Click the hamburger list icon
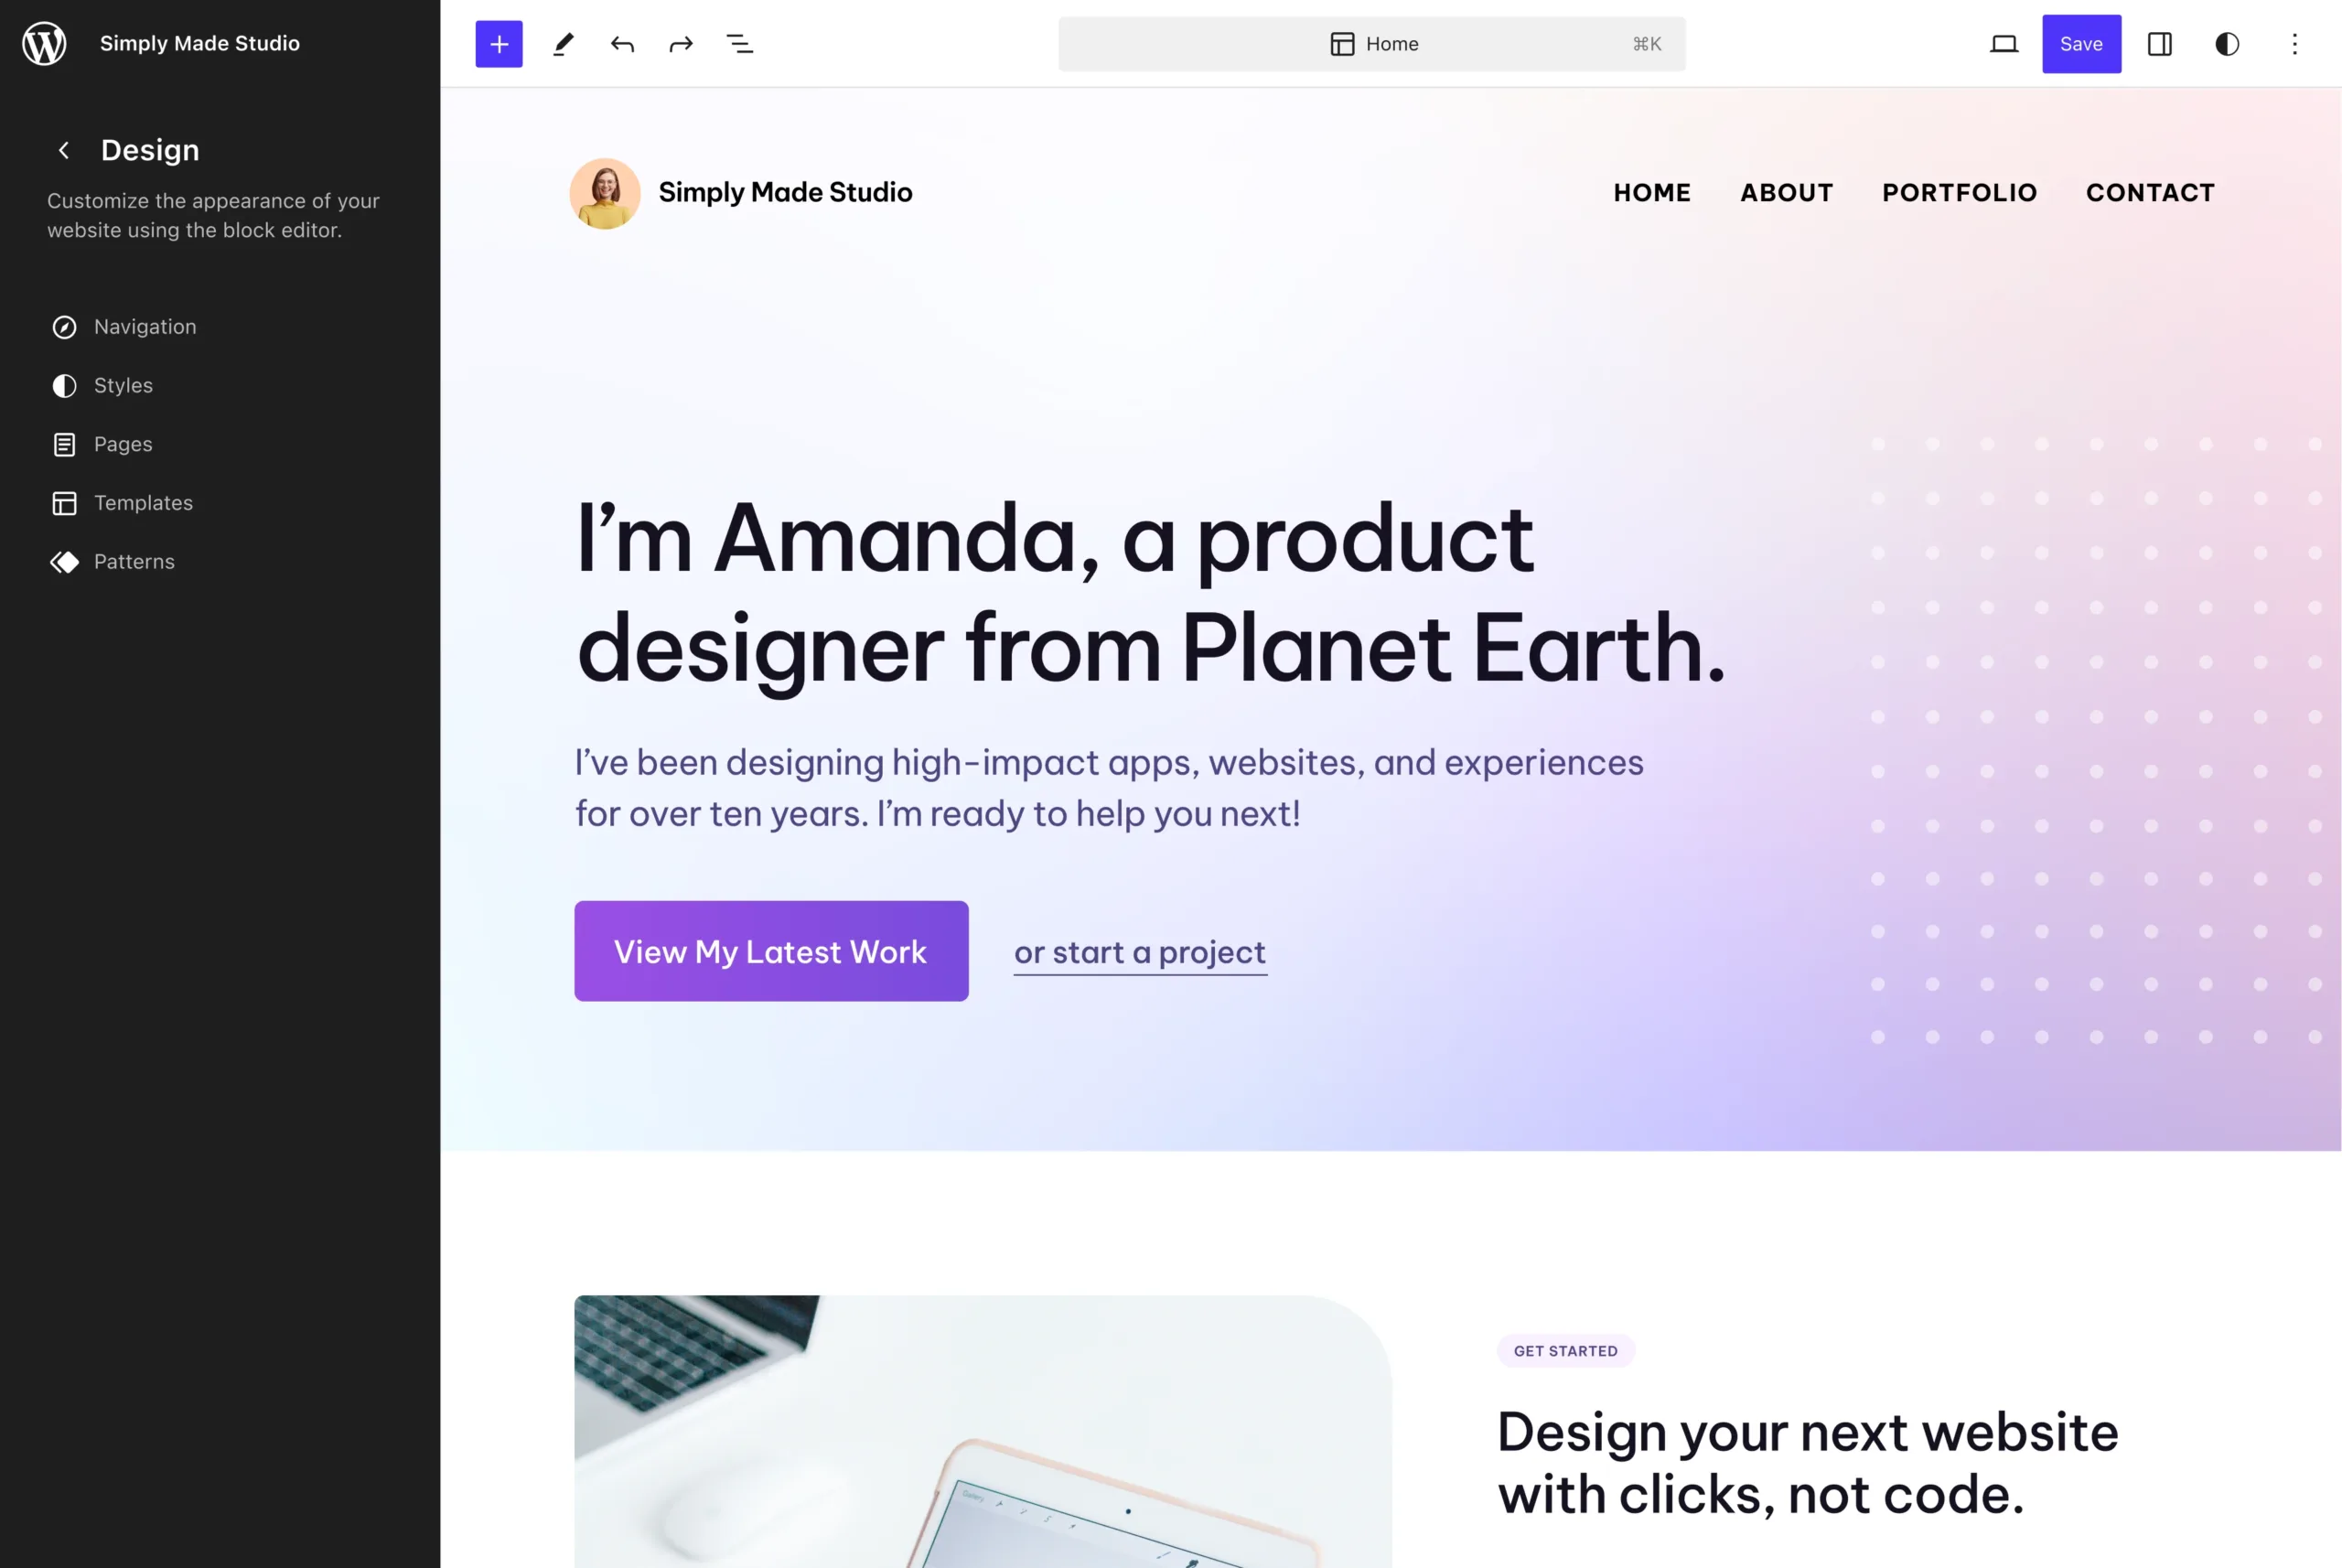 pyautogui.click(x=737, y=44)
